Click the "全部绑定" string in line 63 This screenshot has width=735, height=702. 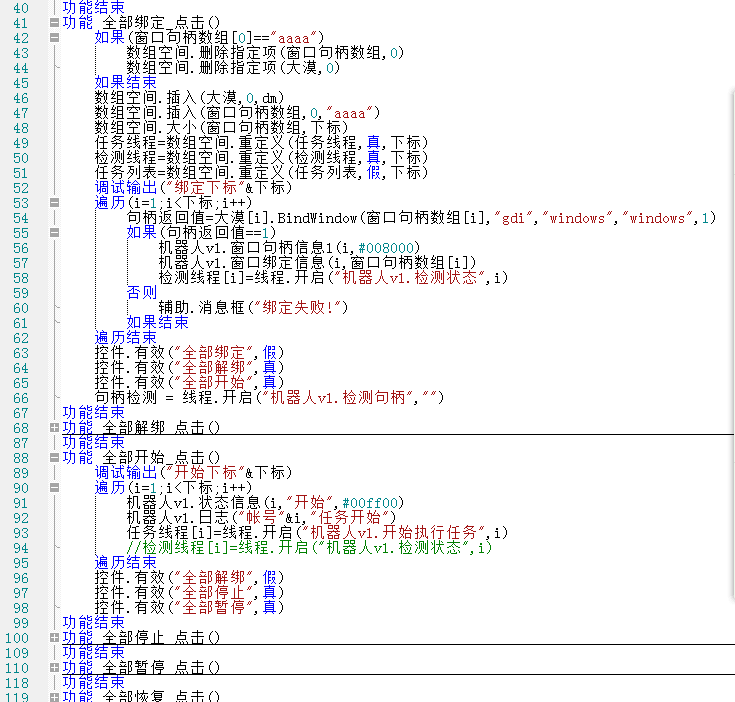coord(214,353)
